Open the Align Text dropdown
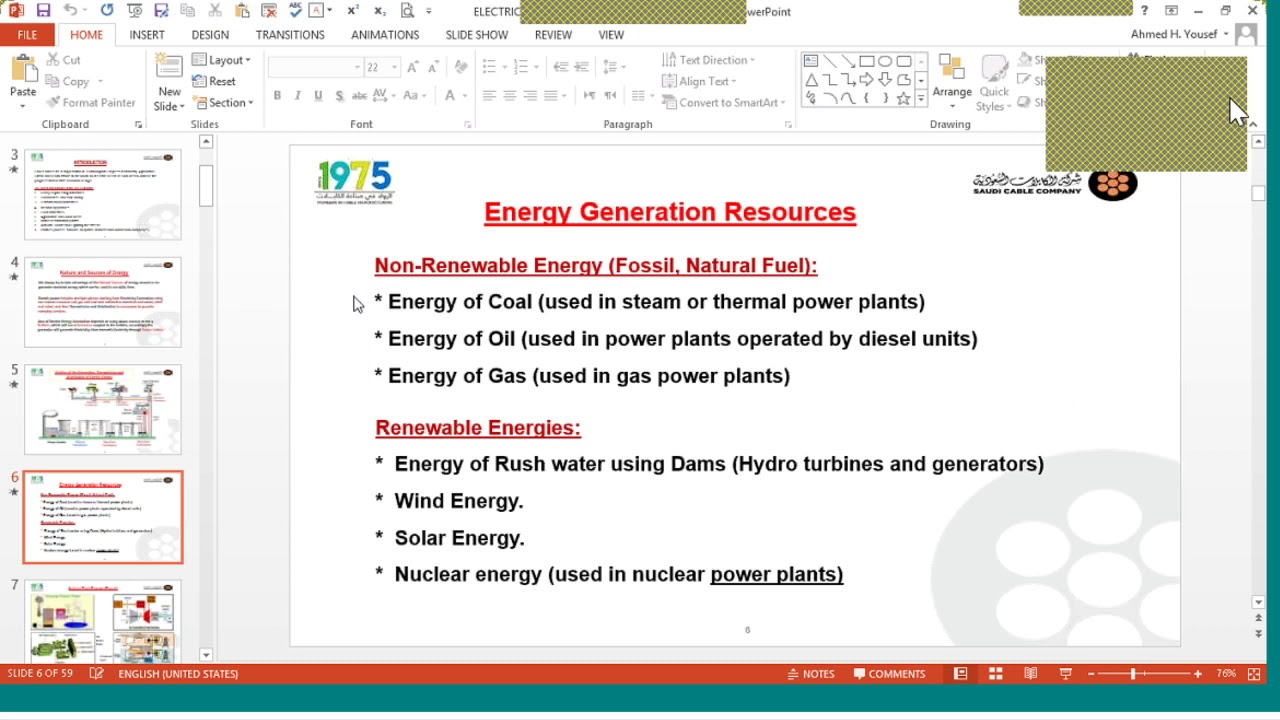The image size is (1280, 720). tap(700, 81)
